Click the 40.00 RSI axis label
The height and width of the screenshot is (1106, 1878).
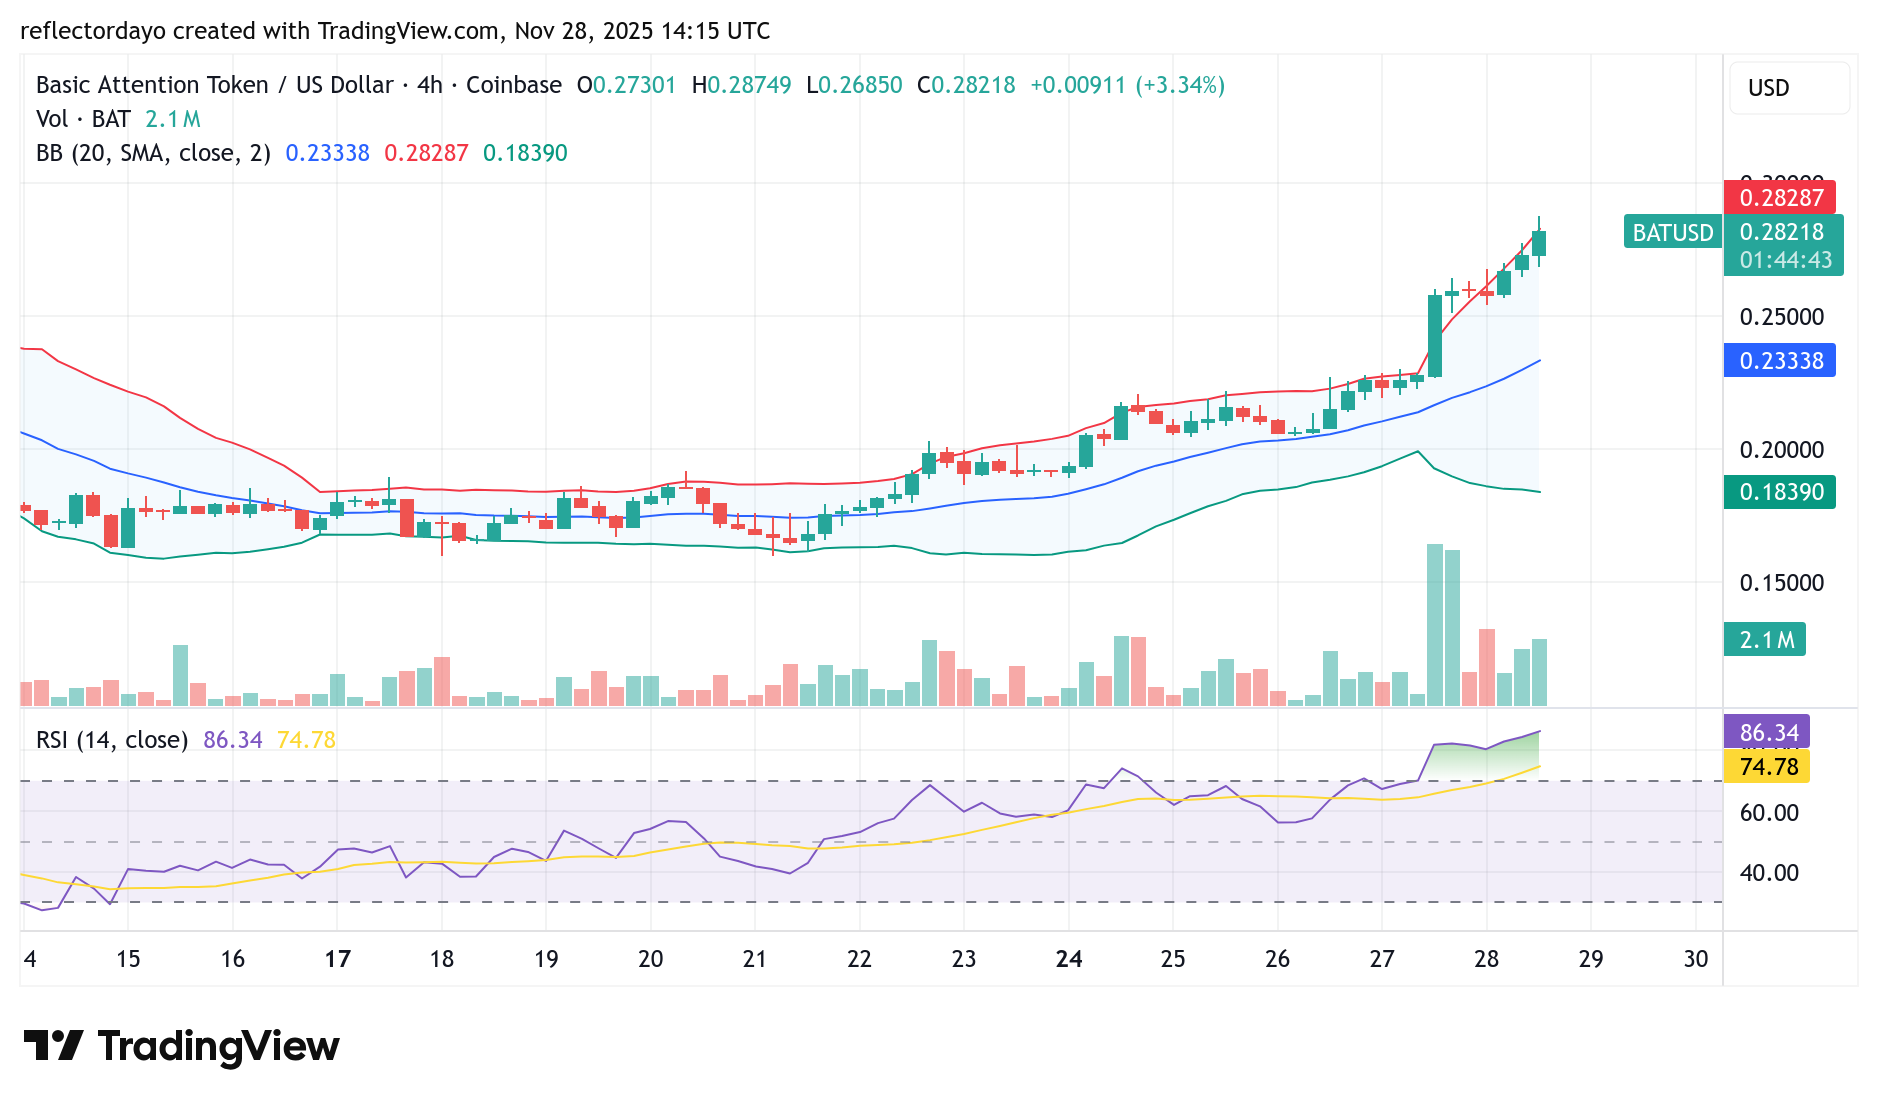[x=1769, y=873]
